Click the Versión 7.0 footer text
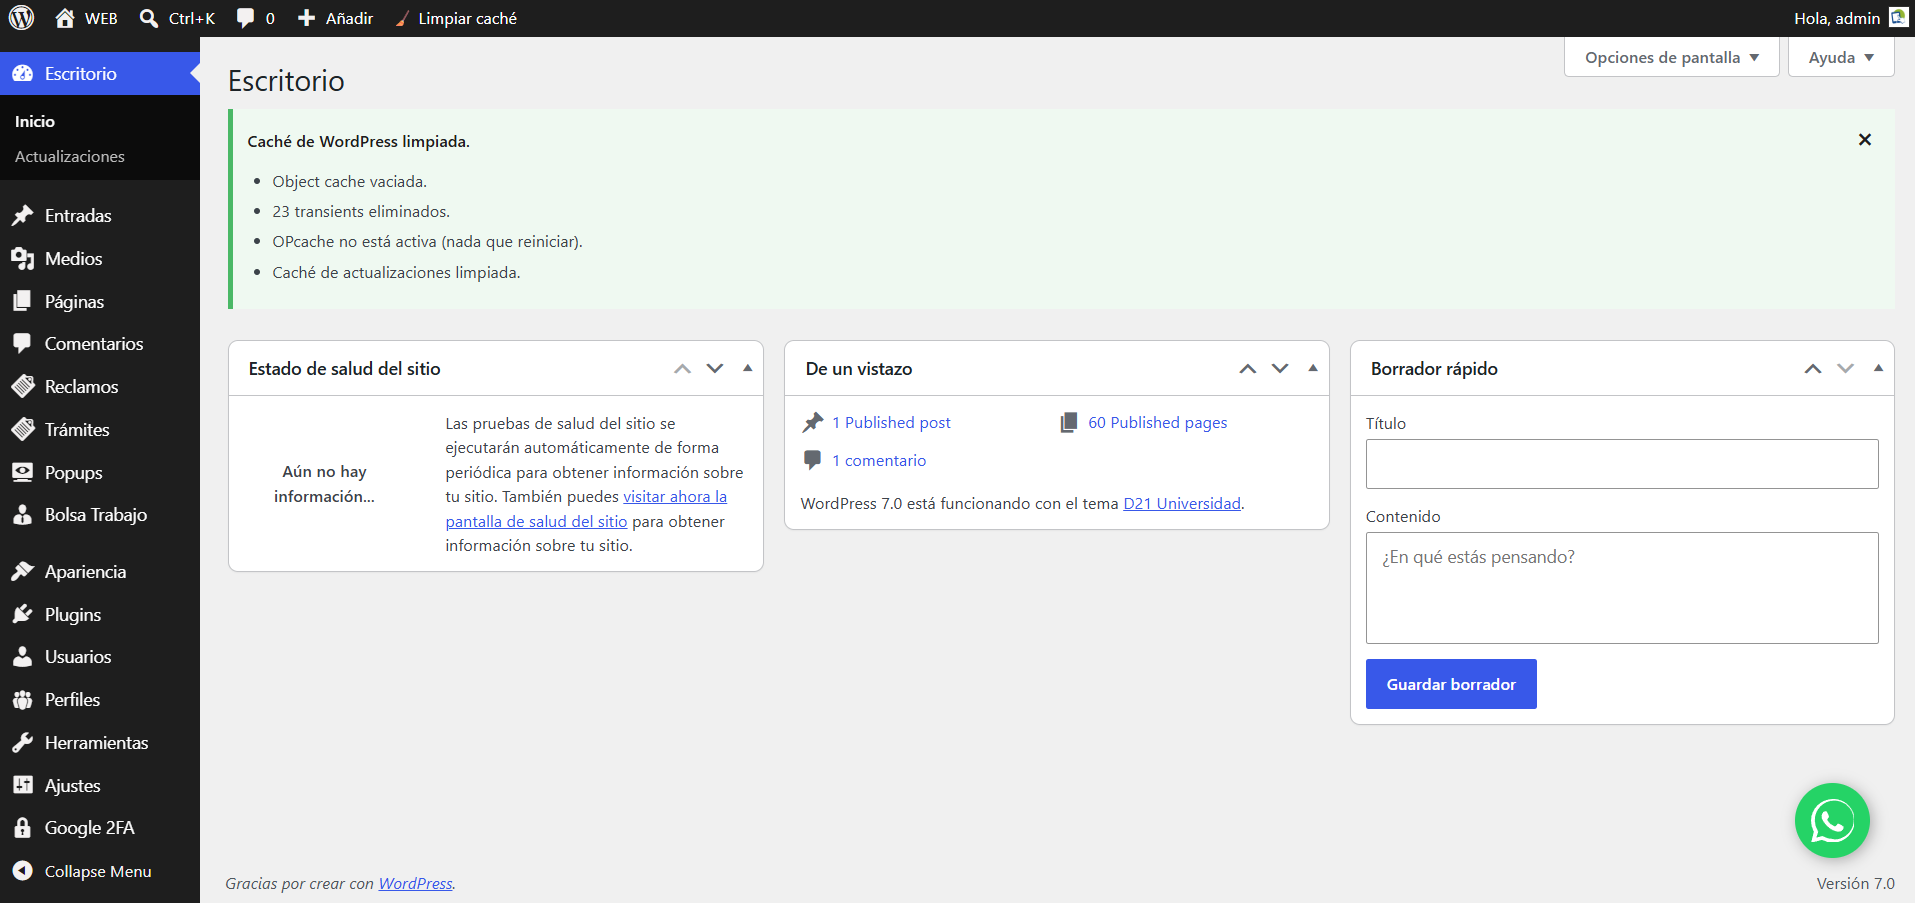This screenshot has height=903, width=1915. click(1855, 884)
